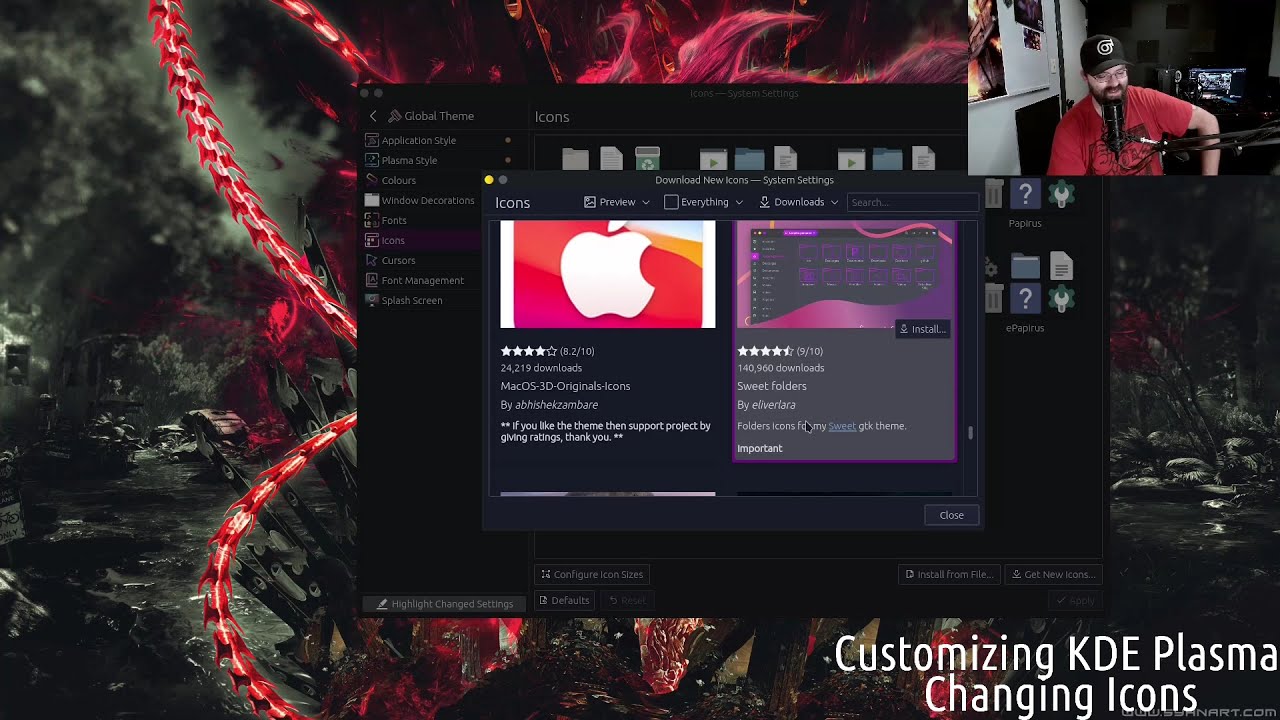
Task: Go back using the Global Theme arrow
Action: [x=373, y=116]
